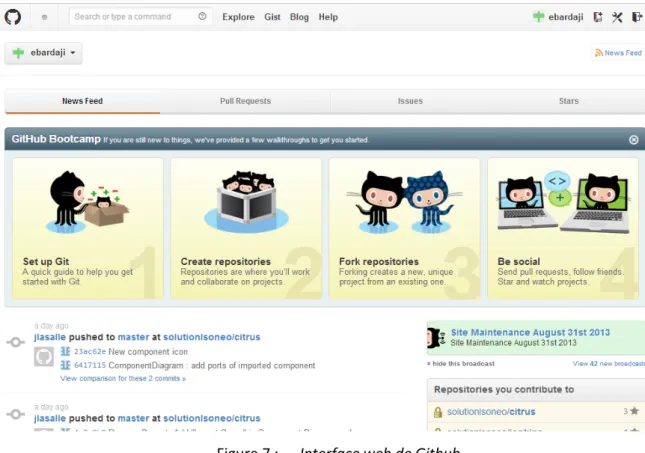Image resolution: width=645 pixels, height=453 pixels.
Task: Open the Be social guide title
Action: pos(519,262)
